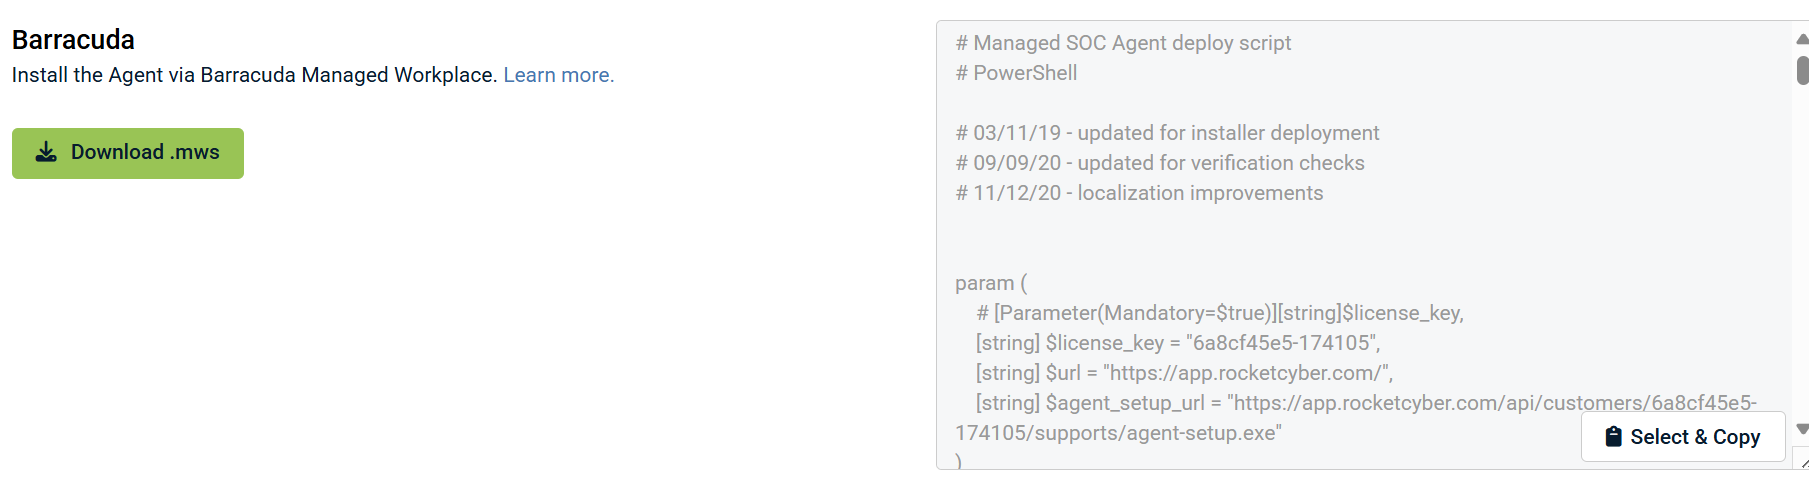Click the clipboard icon beside Select & Copy

coord(1613,437)
